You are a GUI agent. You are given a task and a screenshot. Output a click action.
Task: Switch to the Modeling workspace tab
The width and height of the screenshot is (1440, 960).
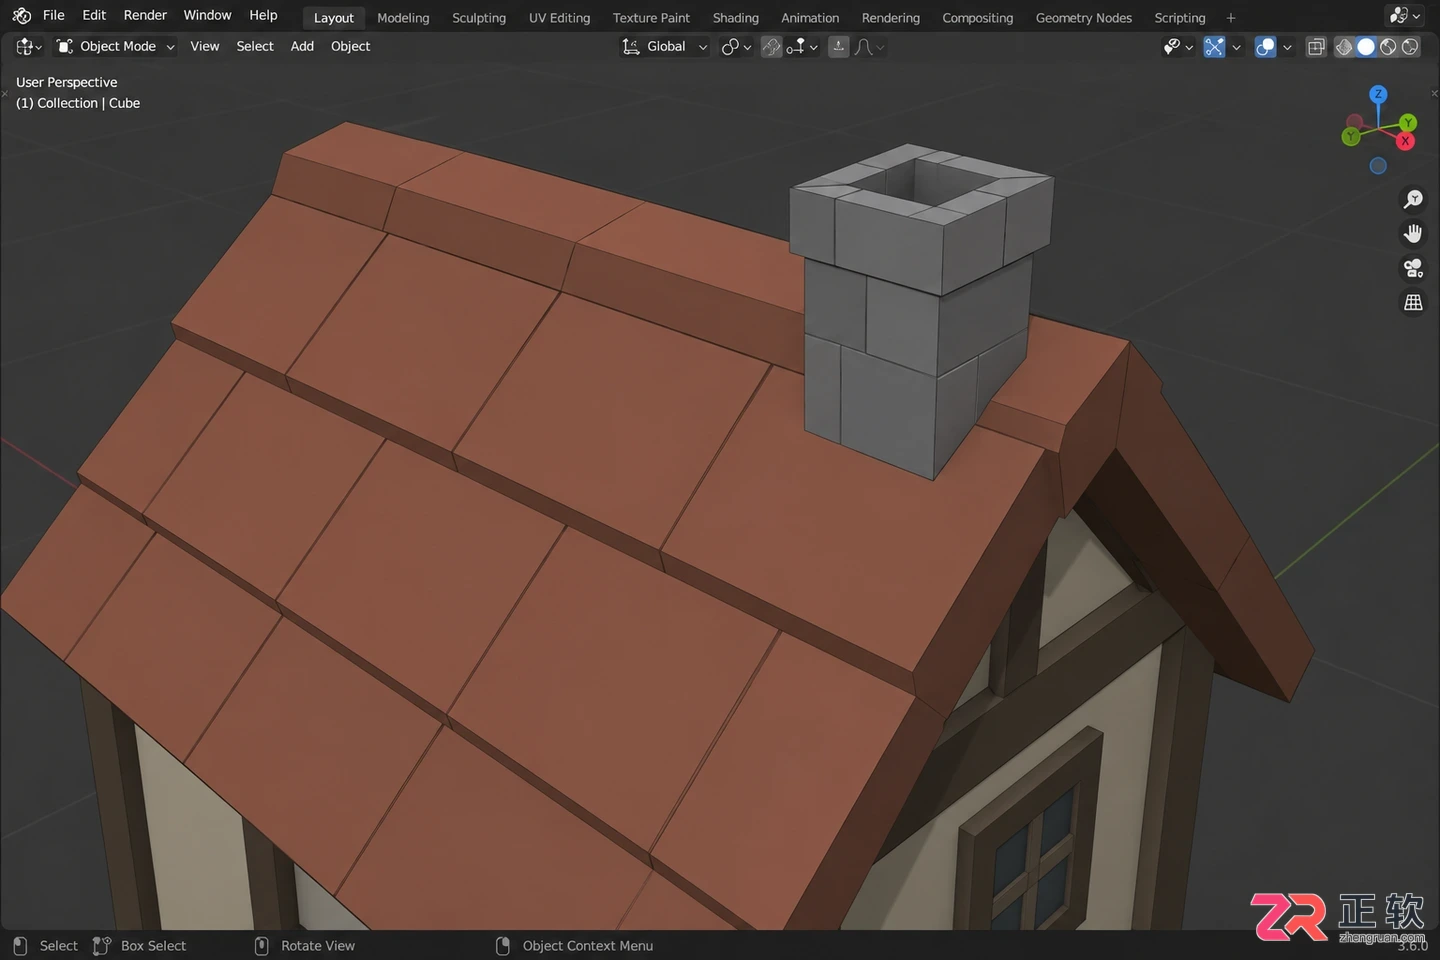[403, 18]
